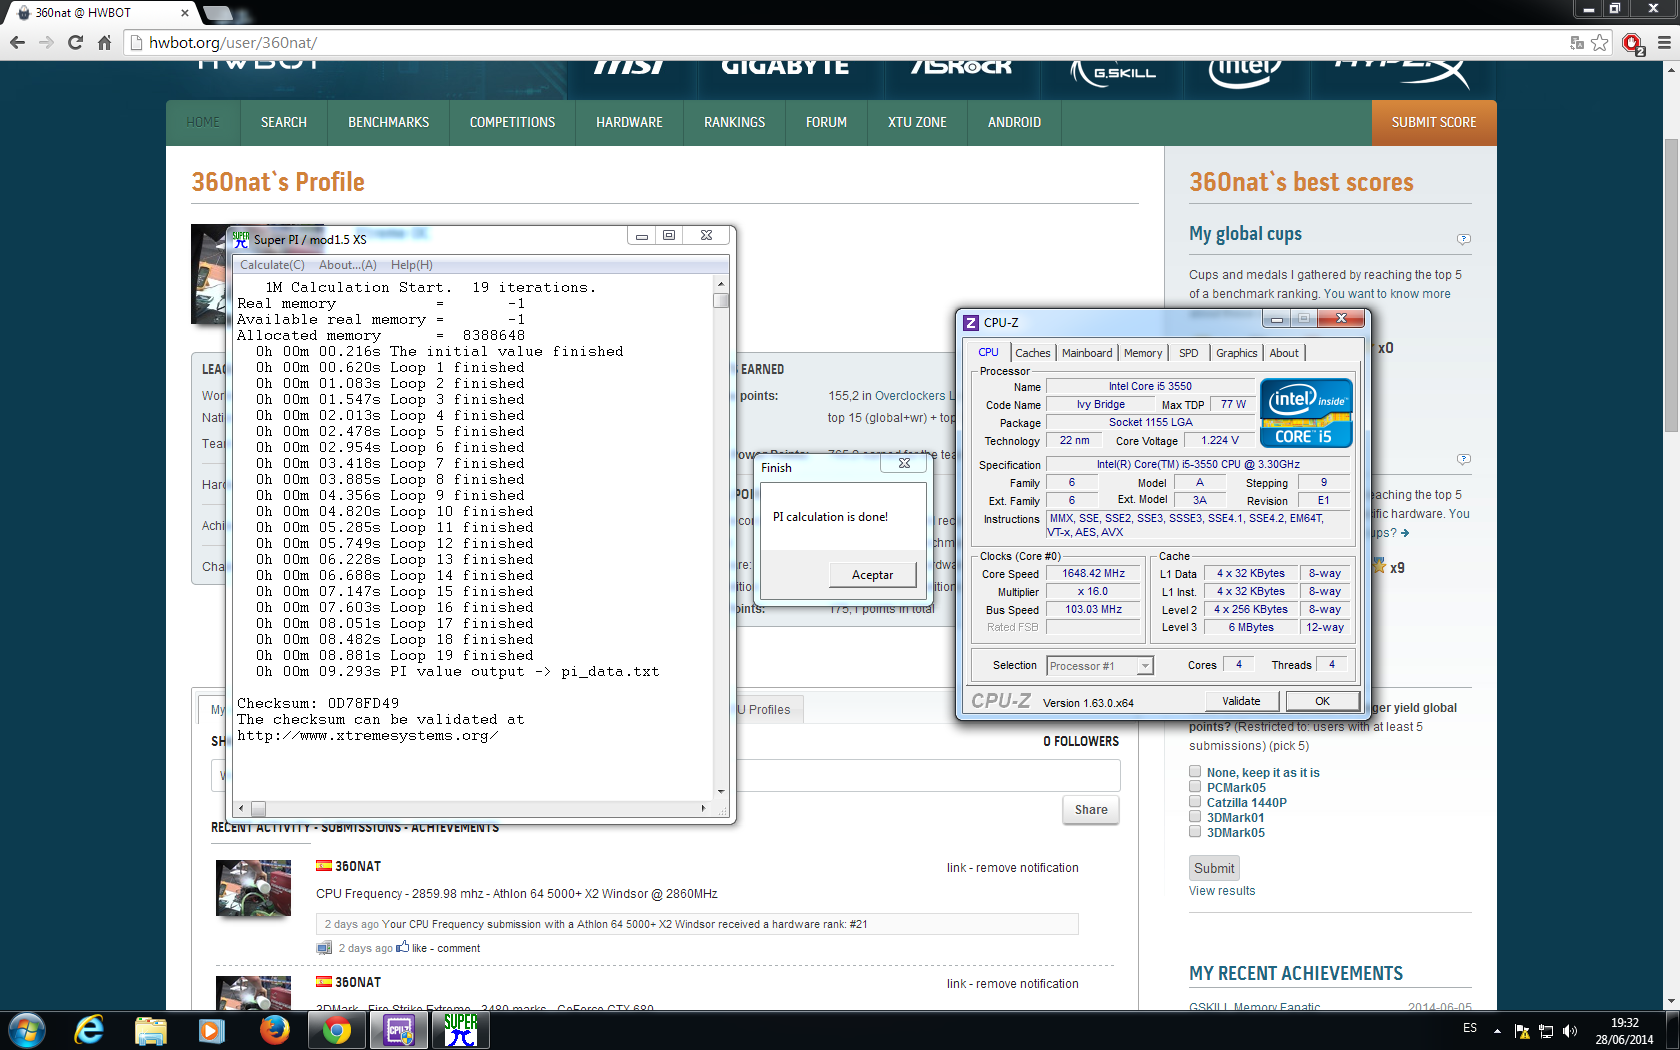Switch to SPD tab in CPU-Z
The height and width of the screenshot is (1050, 1680).
[1188, 353]
